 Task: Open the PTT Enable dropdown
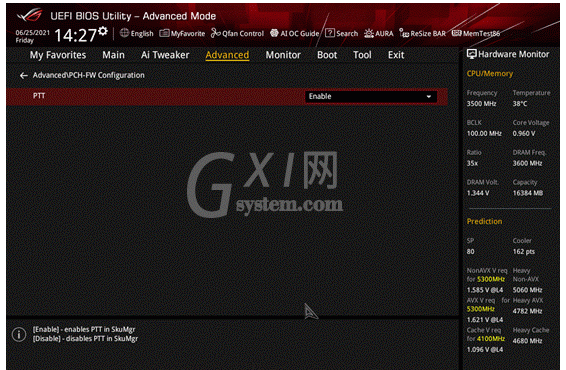371,96
